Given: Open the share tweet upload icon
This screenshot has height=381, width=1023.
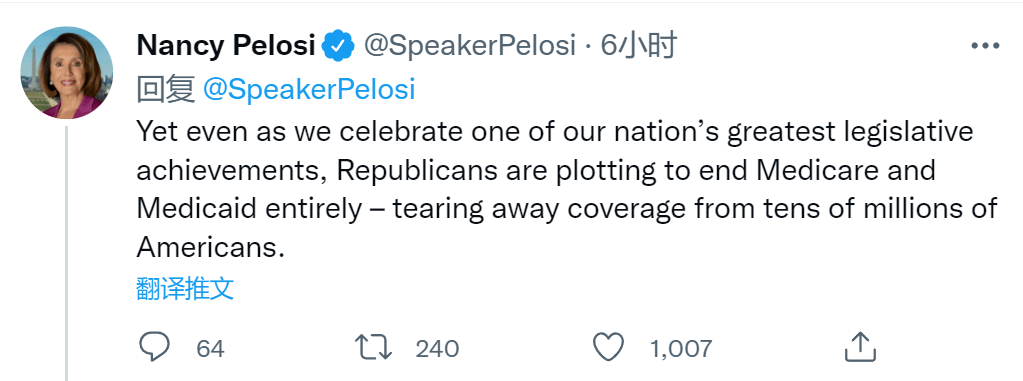Looking at the screenshot, I should (x=860, y=346).
